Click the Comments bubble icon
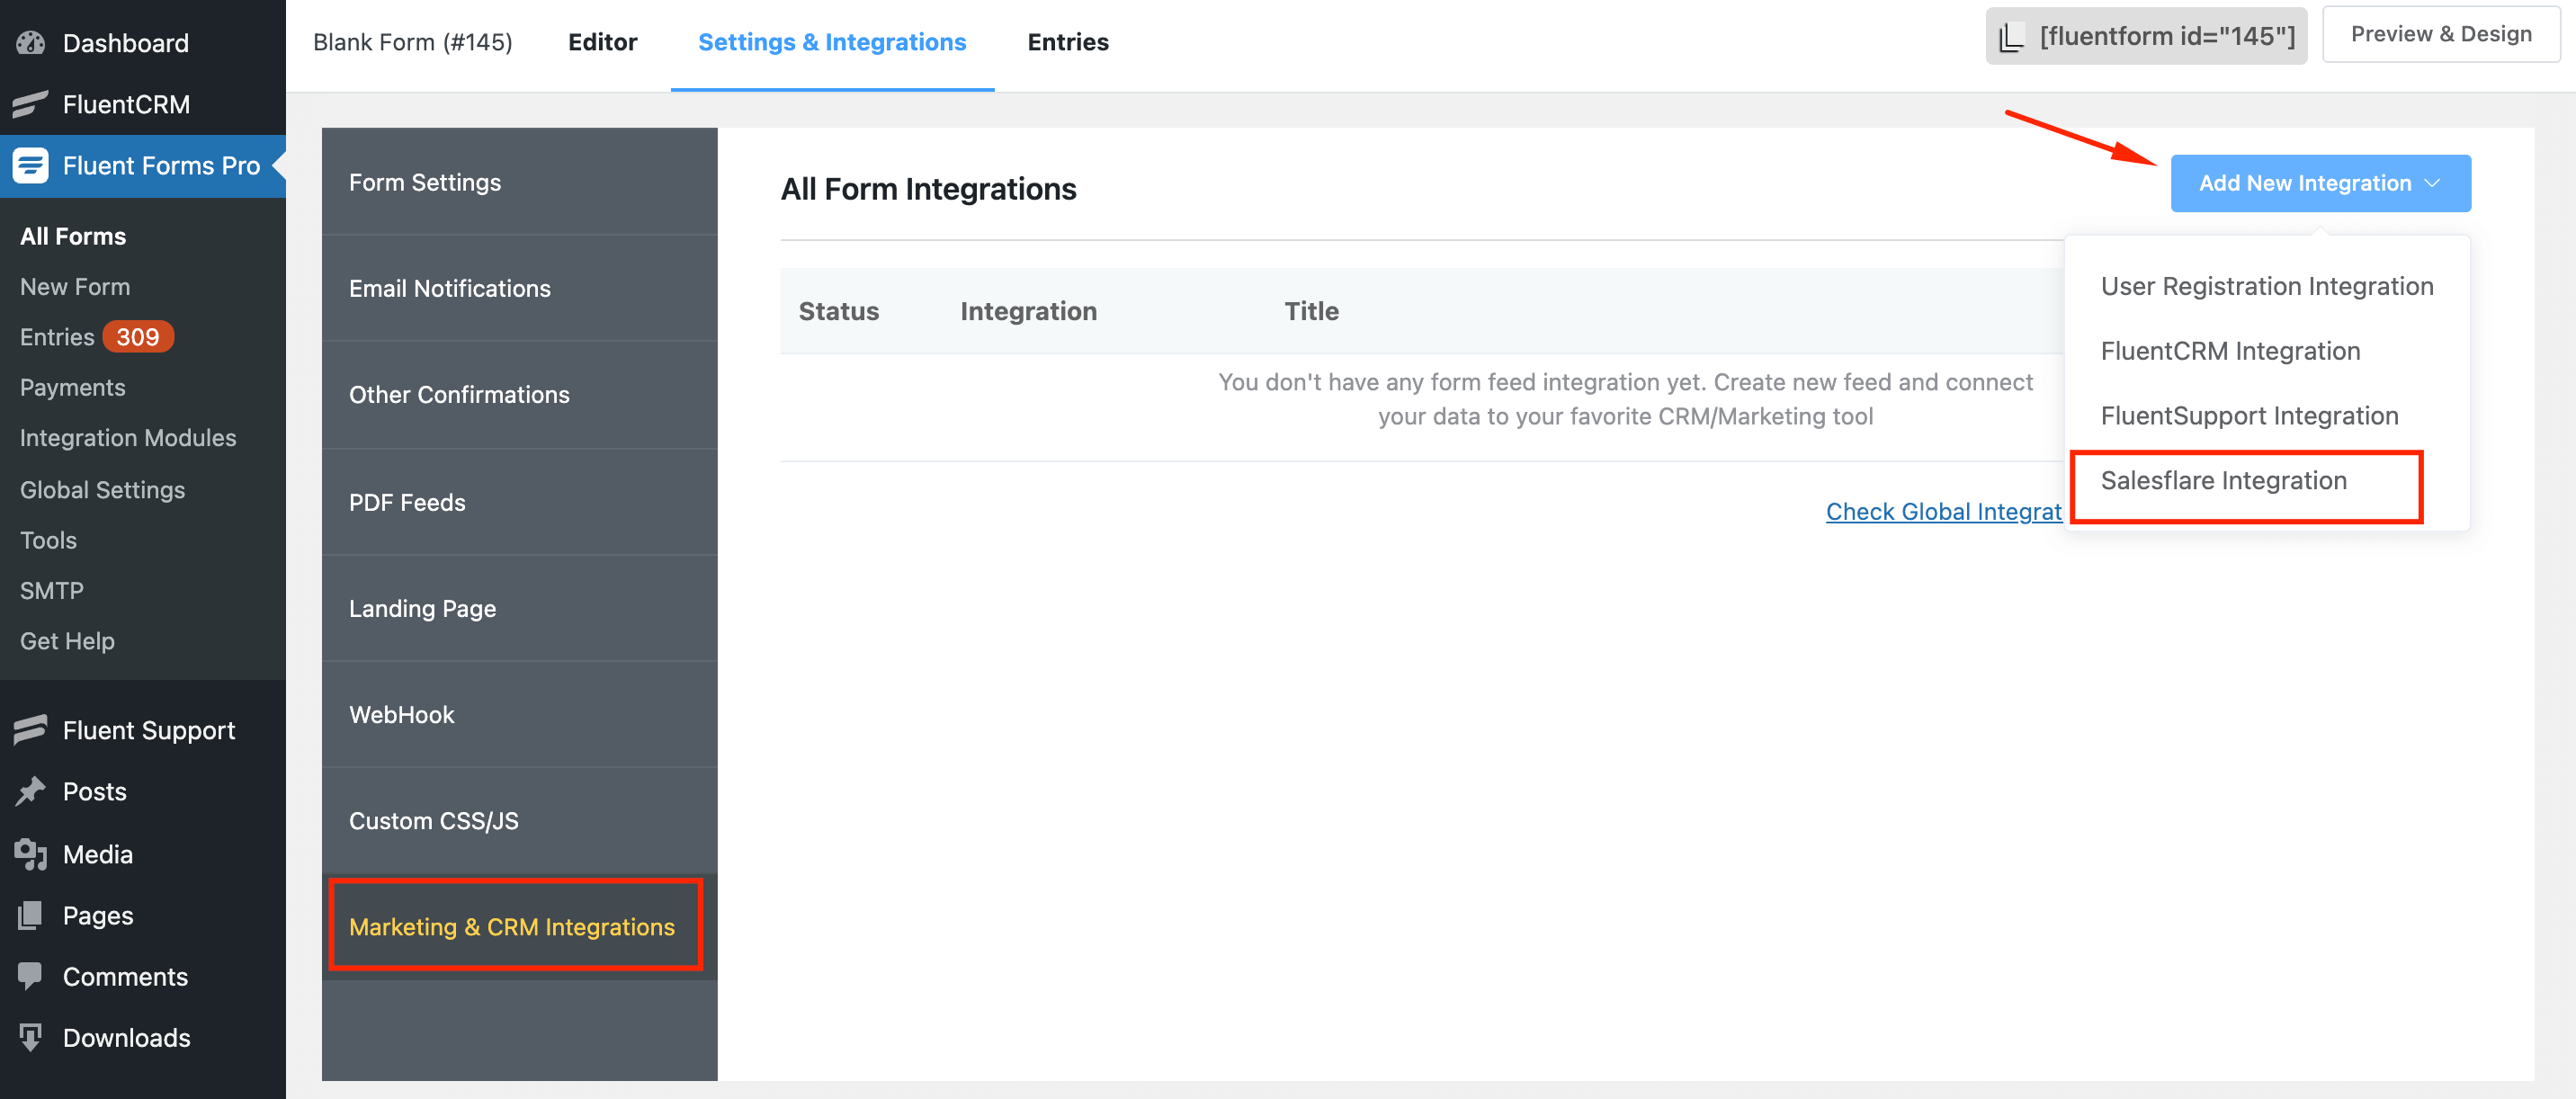The width and height of the screenshot is (2576, 1099). pyautogui.click(x=31, y=976)
